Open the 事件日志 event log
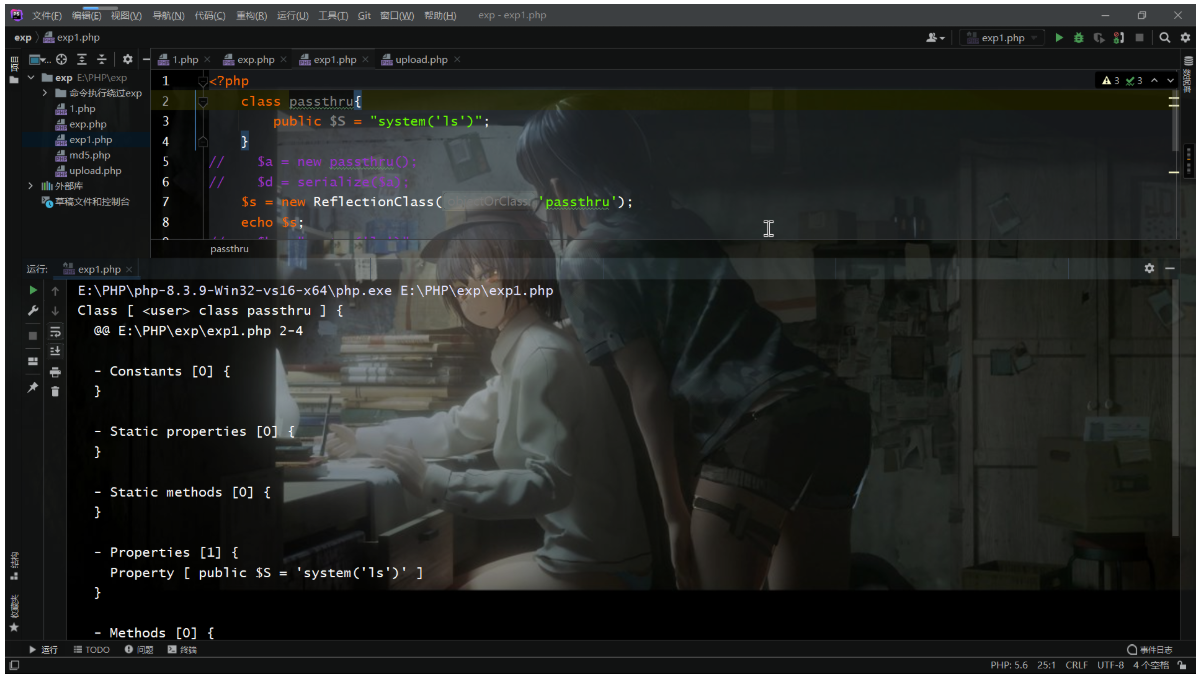Viewport: 1196px width, 679px height. point(1149,650)
